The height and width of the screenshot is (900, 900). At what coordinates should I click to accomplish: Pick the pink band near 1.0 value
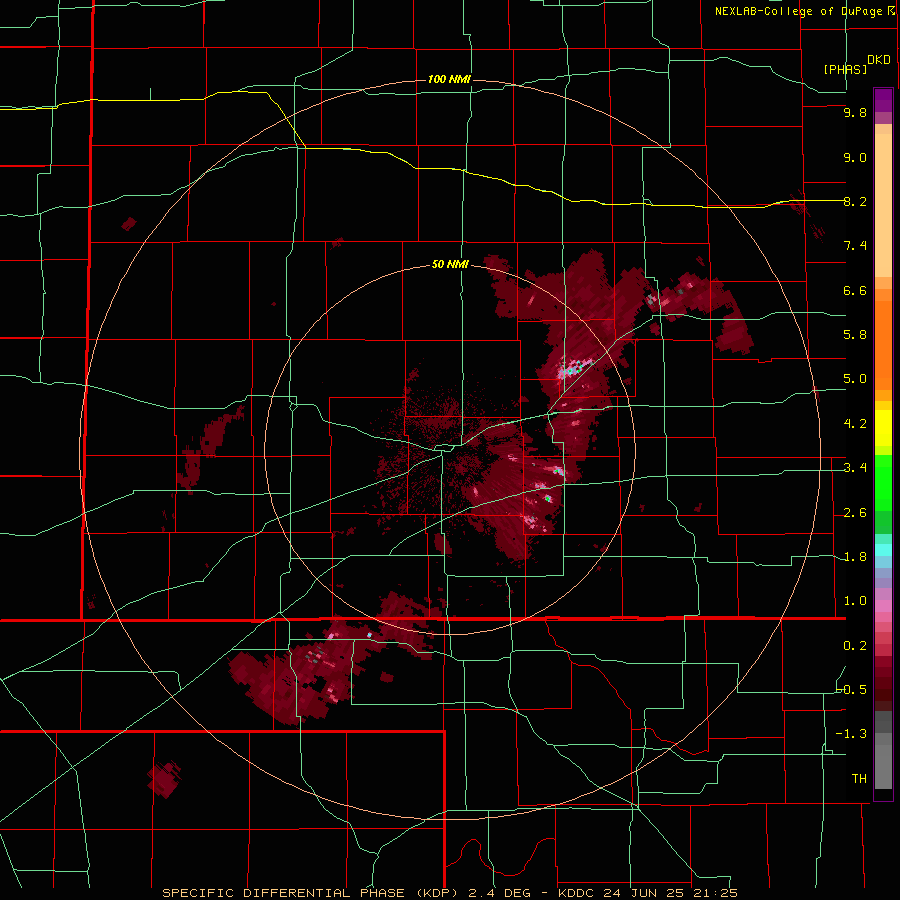pos(883,606)
